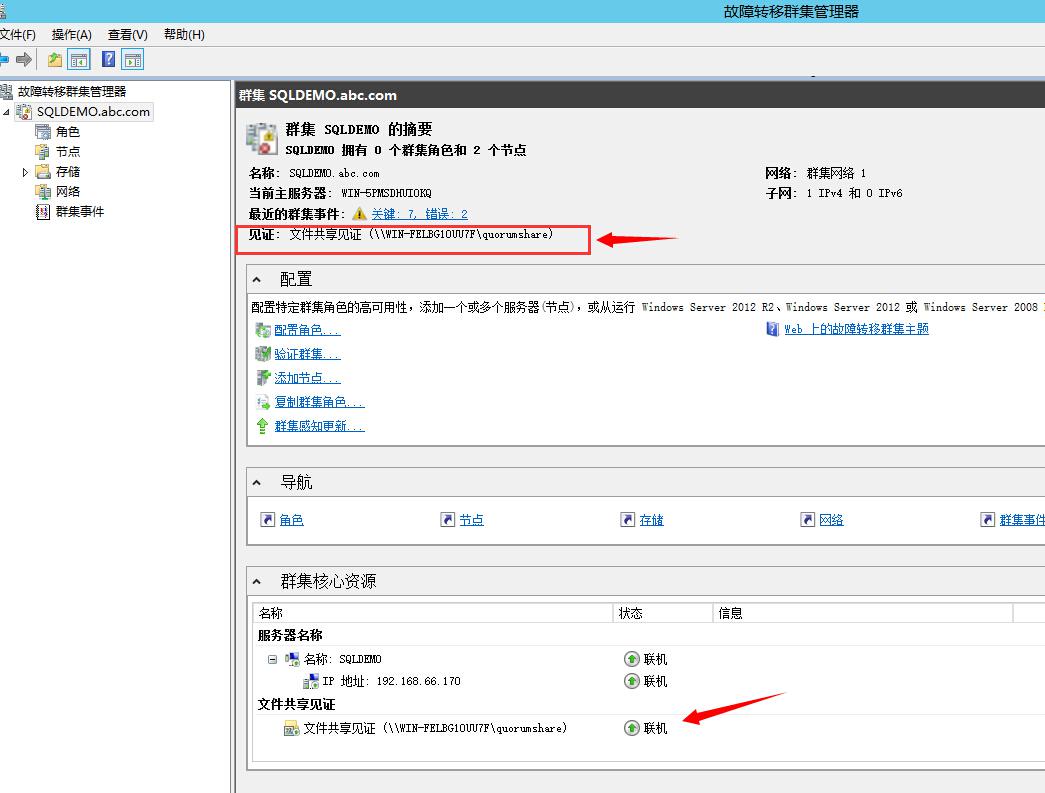Click the 配置角色 icon
Screen dimensions: 1045x793
(x=263, y=330)
